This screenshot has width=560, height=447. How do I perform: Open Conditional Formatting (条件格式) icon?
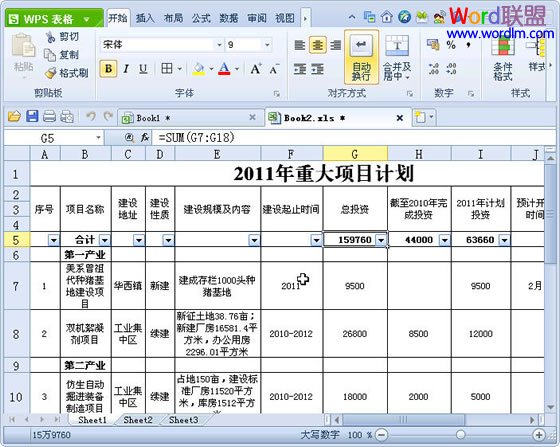(503, 58)
